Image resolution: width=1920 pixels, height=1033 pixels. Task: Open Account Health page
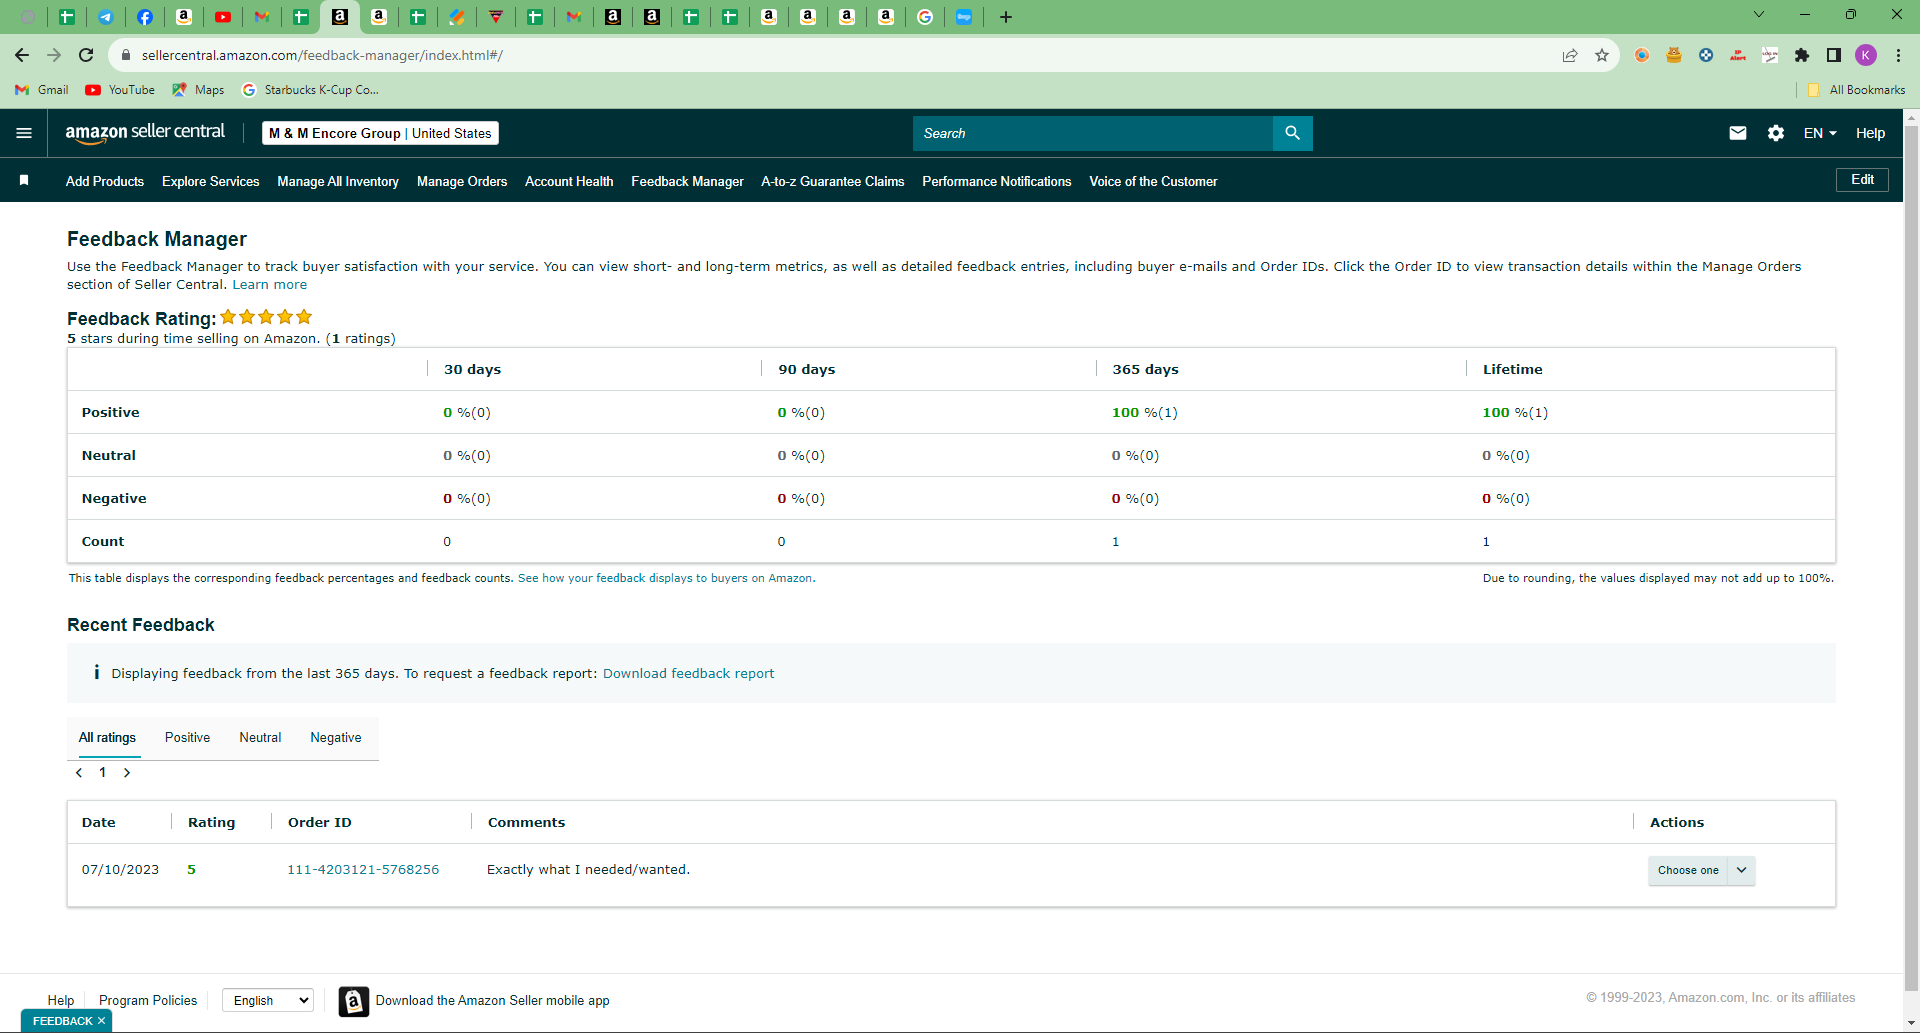pos(569,181)
